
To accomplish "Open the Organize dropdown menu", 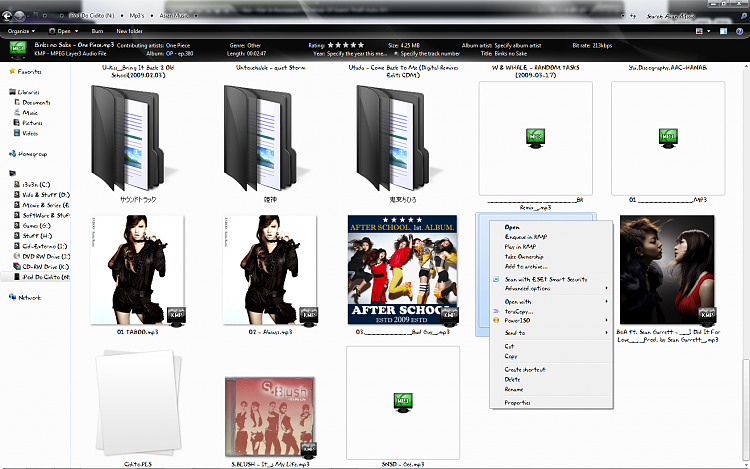I will [x=21, y=31].
